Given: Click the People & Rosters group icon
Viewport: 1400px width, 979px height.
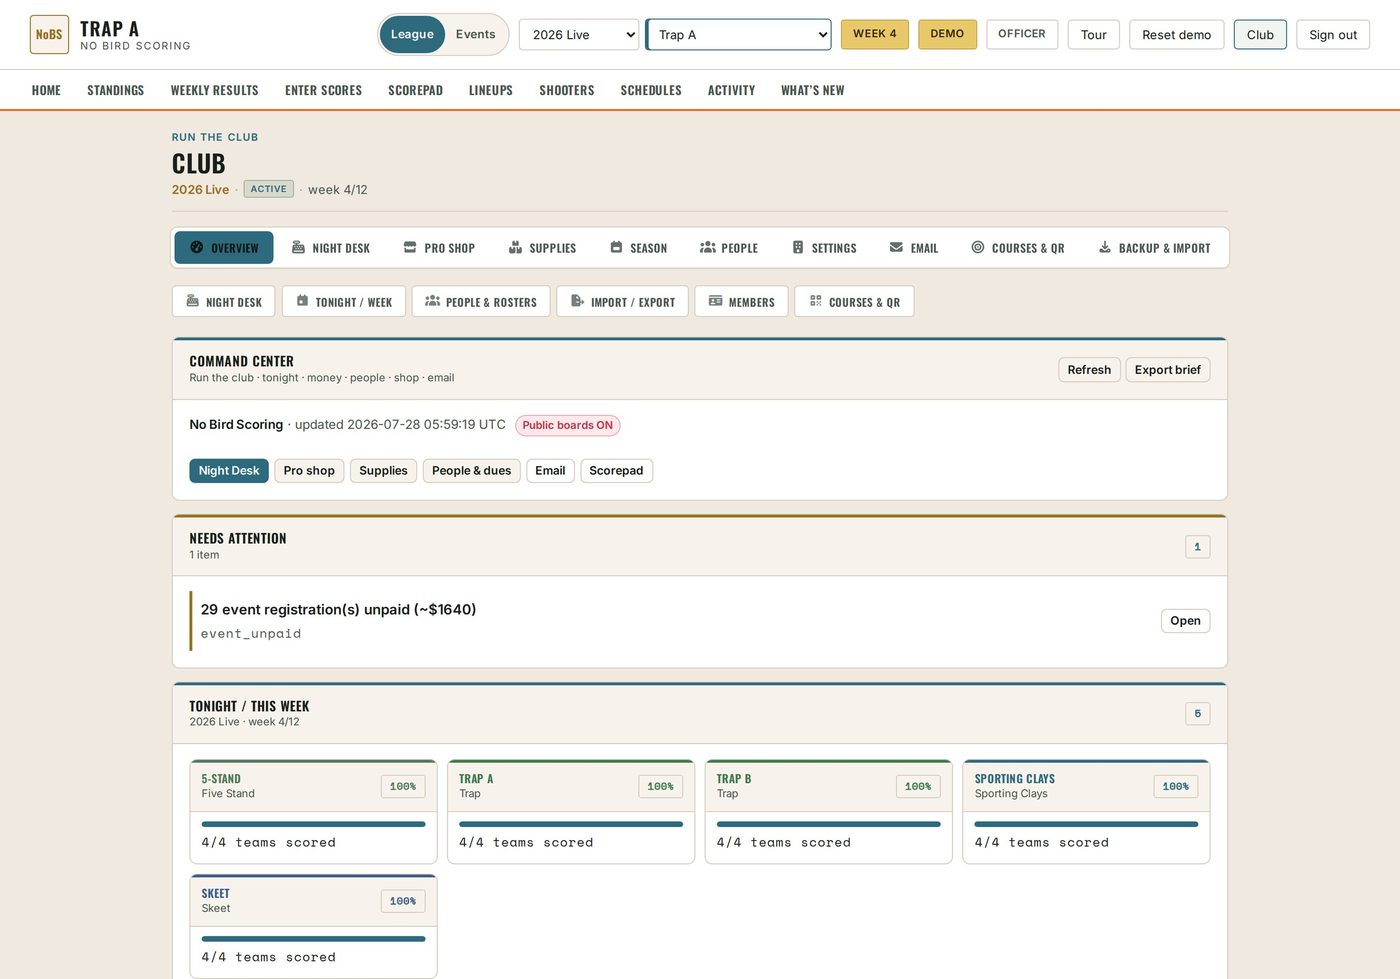Looking at the screenshot, I should click(x=433, y=301).
